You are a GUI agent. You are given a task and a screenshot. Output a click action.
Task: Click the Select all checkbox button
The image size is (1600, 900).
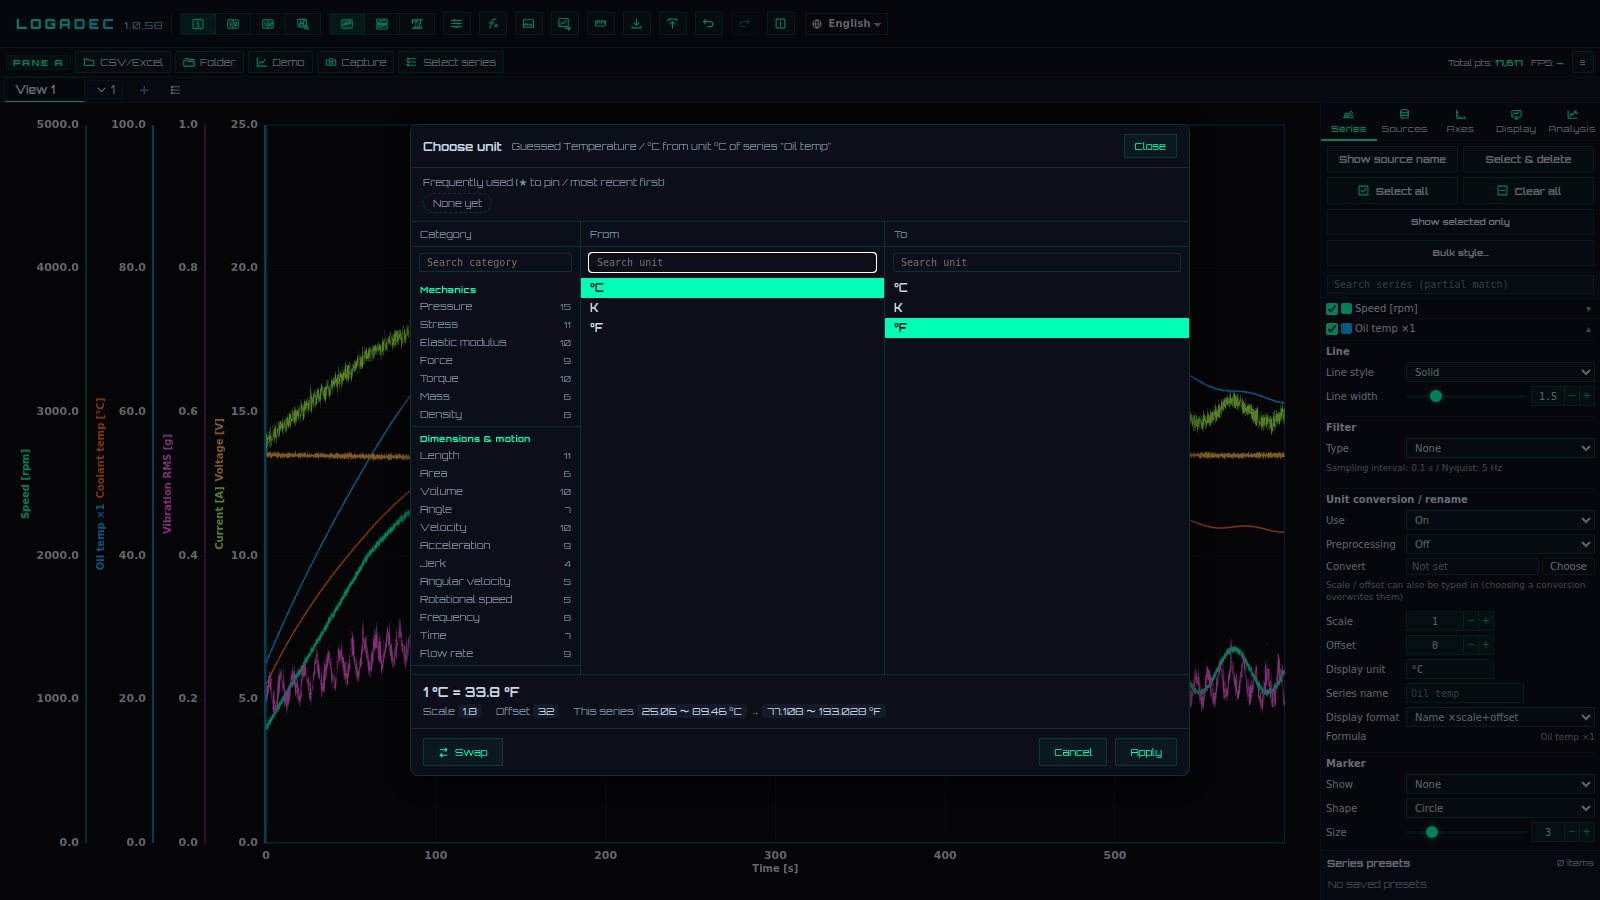1392,191
